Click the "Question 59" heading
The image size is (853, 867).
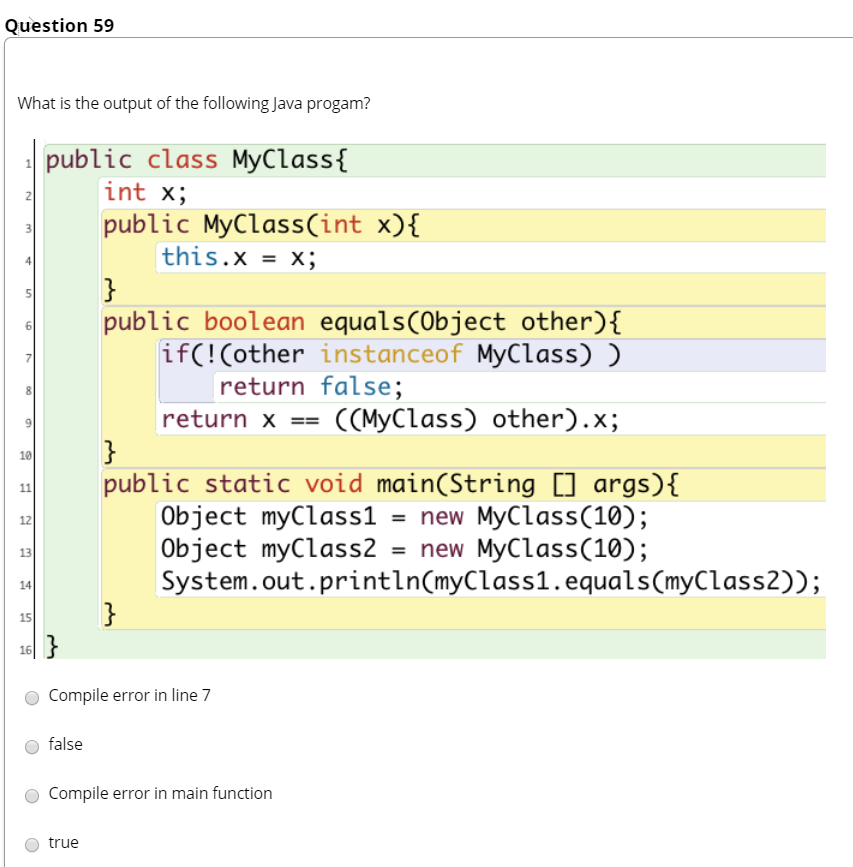pos(58,25)
